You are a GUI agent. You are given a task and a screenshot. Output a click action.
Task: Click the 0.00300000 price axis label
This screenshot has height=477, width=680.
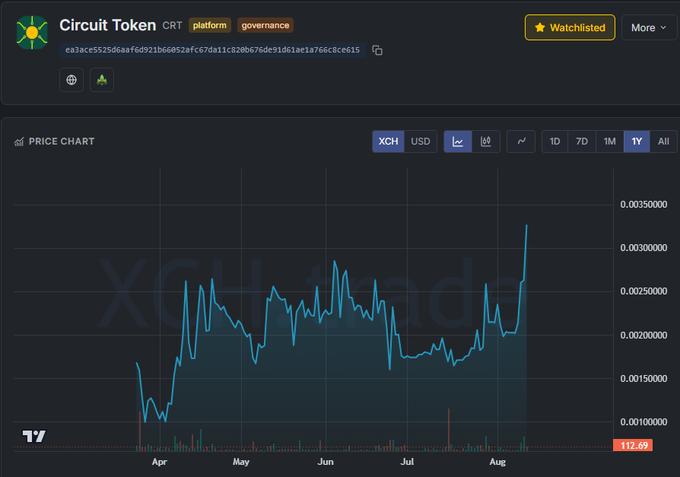point(644,248)
